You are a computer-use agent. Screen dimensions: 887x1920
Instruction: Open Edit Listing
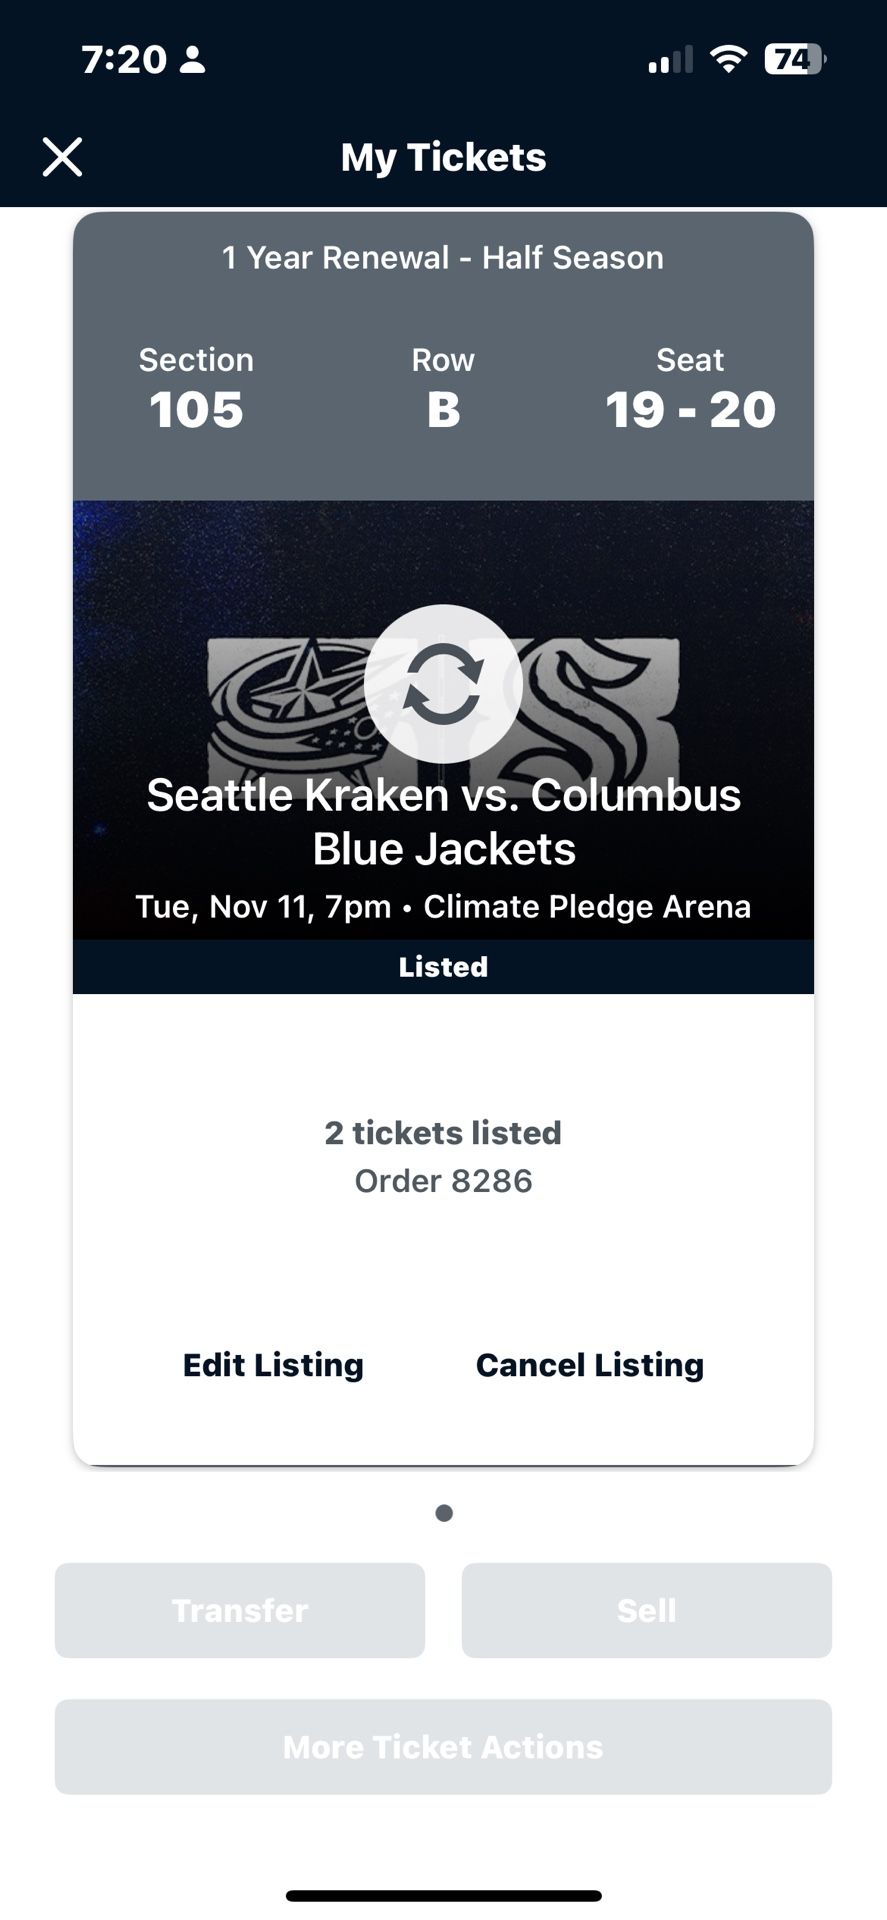point(271,1364)
